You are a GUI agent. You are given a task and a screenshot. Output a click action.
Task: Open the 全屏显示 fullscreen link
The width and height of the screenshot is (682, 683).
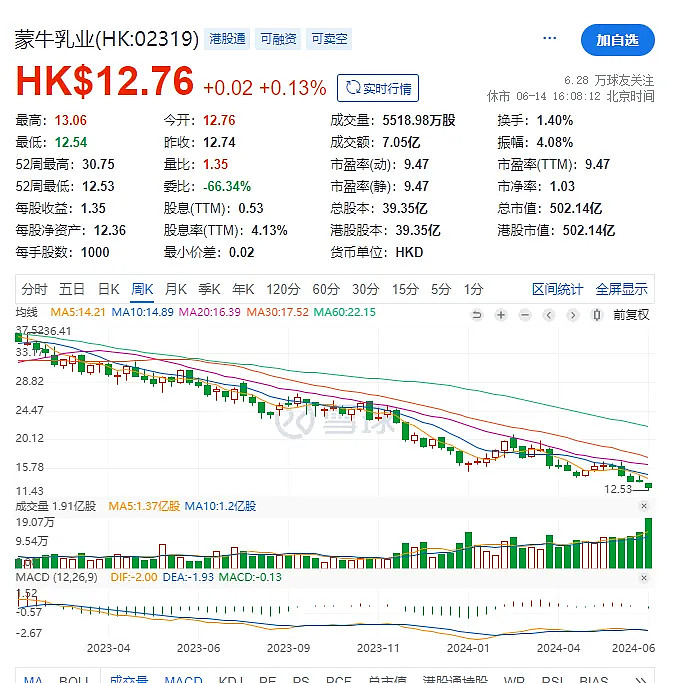621,289
